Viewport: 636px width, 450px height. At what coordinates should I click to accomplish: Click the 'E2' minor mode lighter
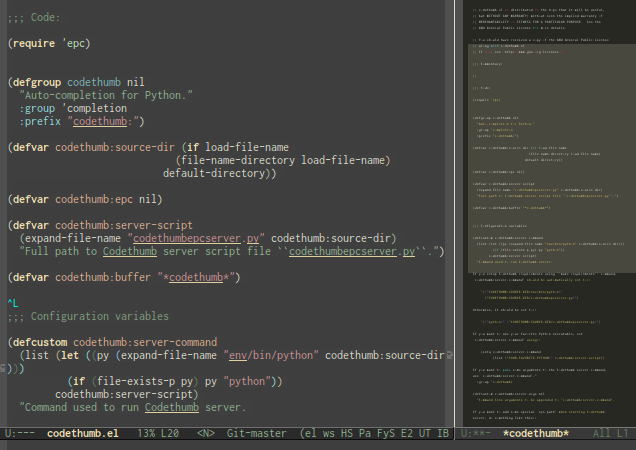(407, 433)
